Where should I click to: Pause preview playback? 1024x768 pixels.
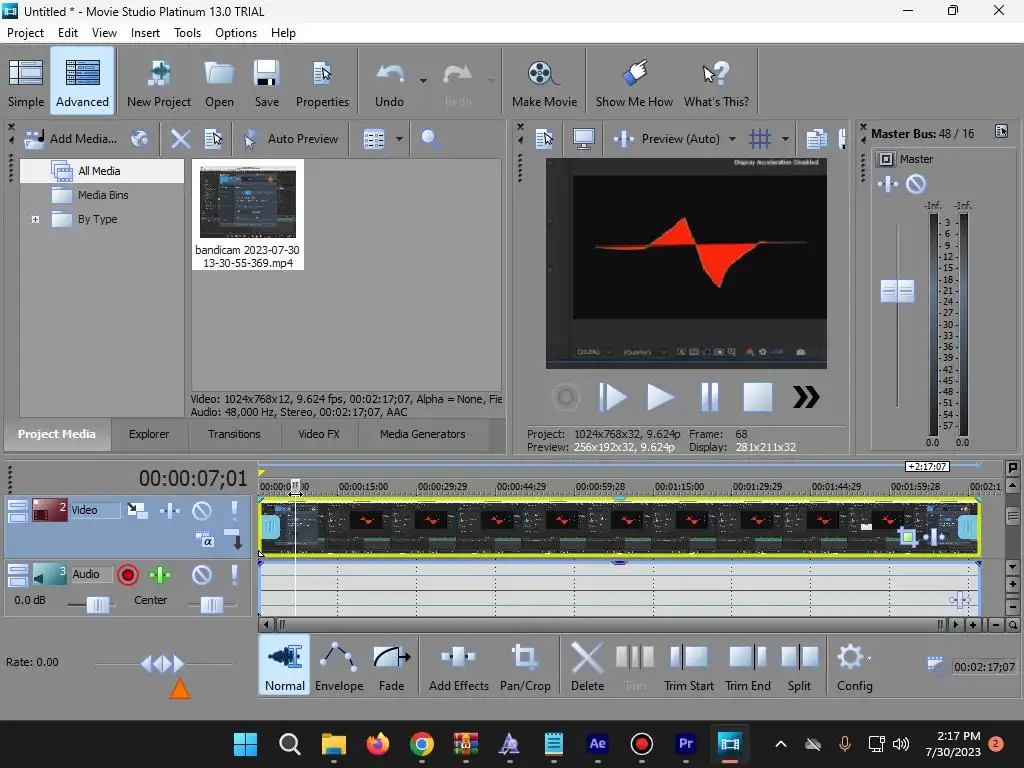coord(709,397)
